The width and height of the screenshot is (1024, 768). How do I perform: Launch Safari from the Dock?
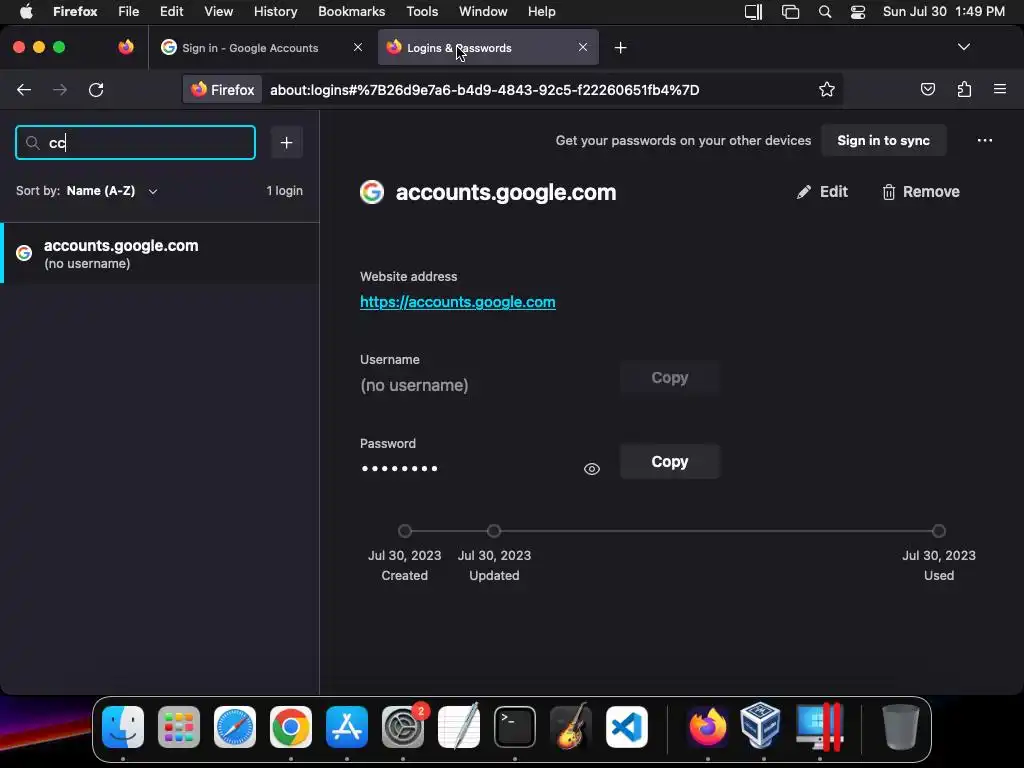click(234, 727)
